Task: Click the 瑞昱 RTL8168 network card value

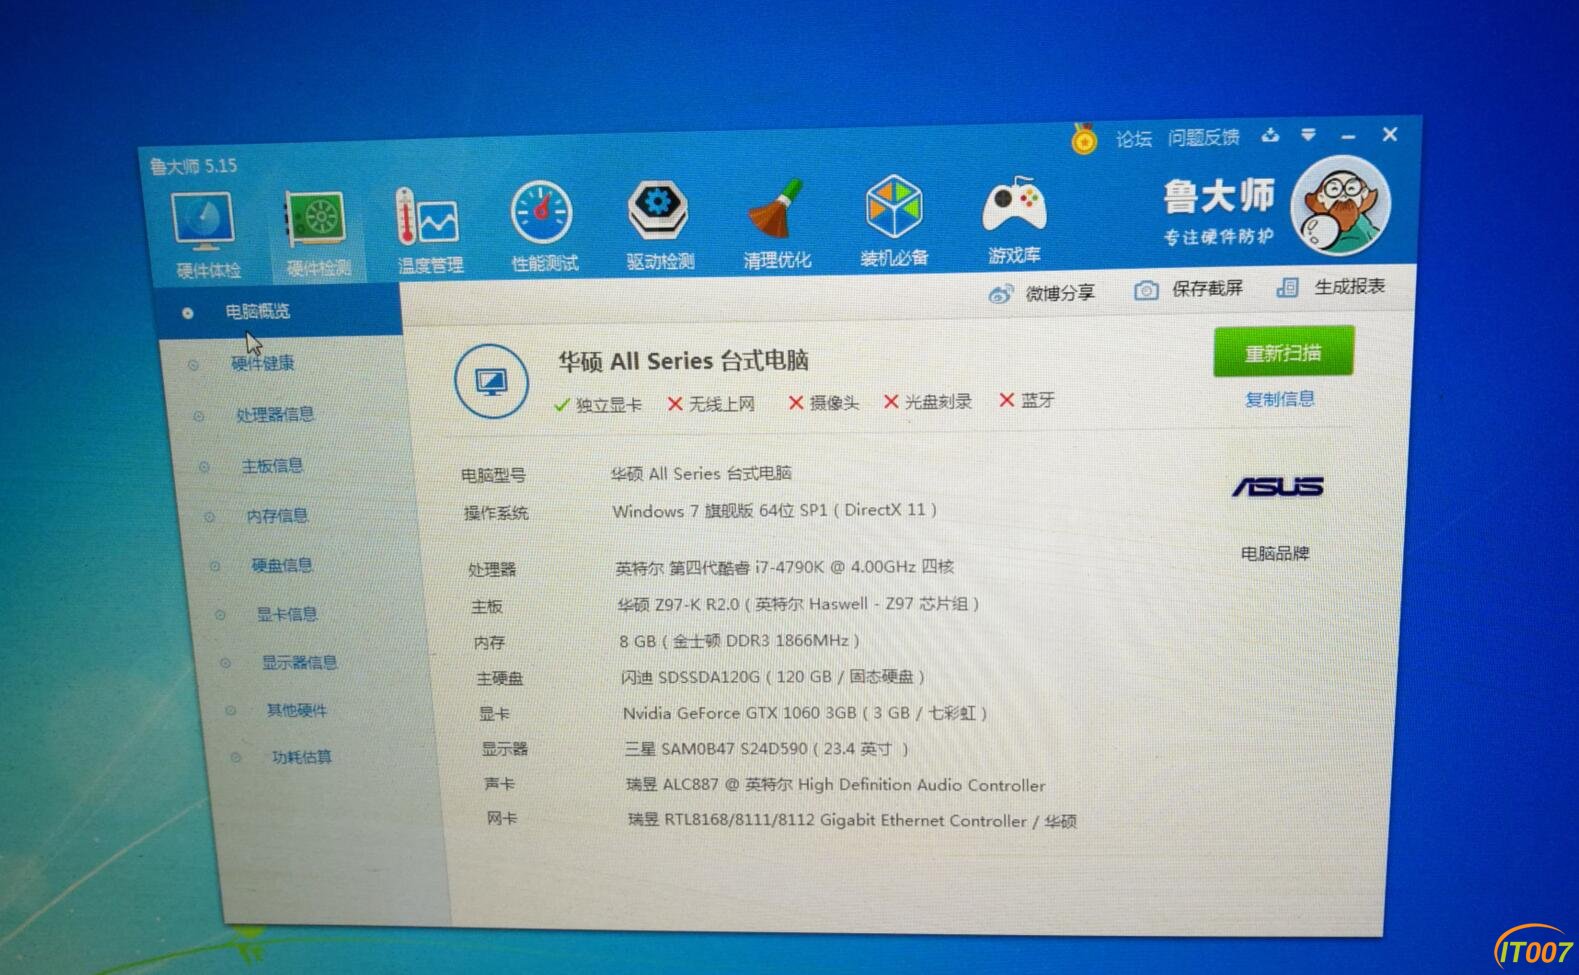Action: tap(852, 821)
